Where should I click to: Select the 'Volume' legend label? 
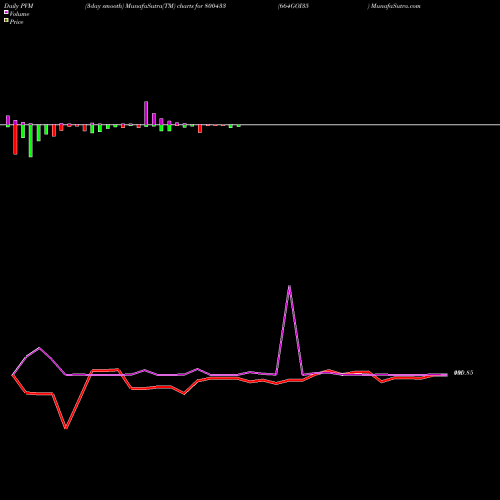pos(19,14)
